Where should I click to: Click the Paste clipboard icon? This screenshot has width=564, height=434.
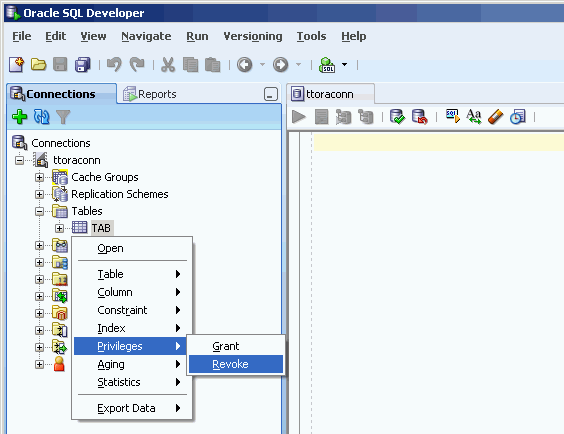213,65
